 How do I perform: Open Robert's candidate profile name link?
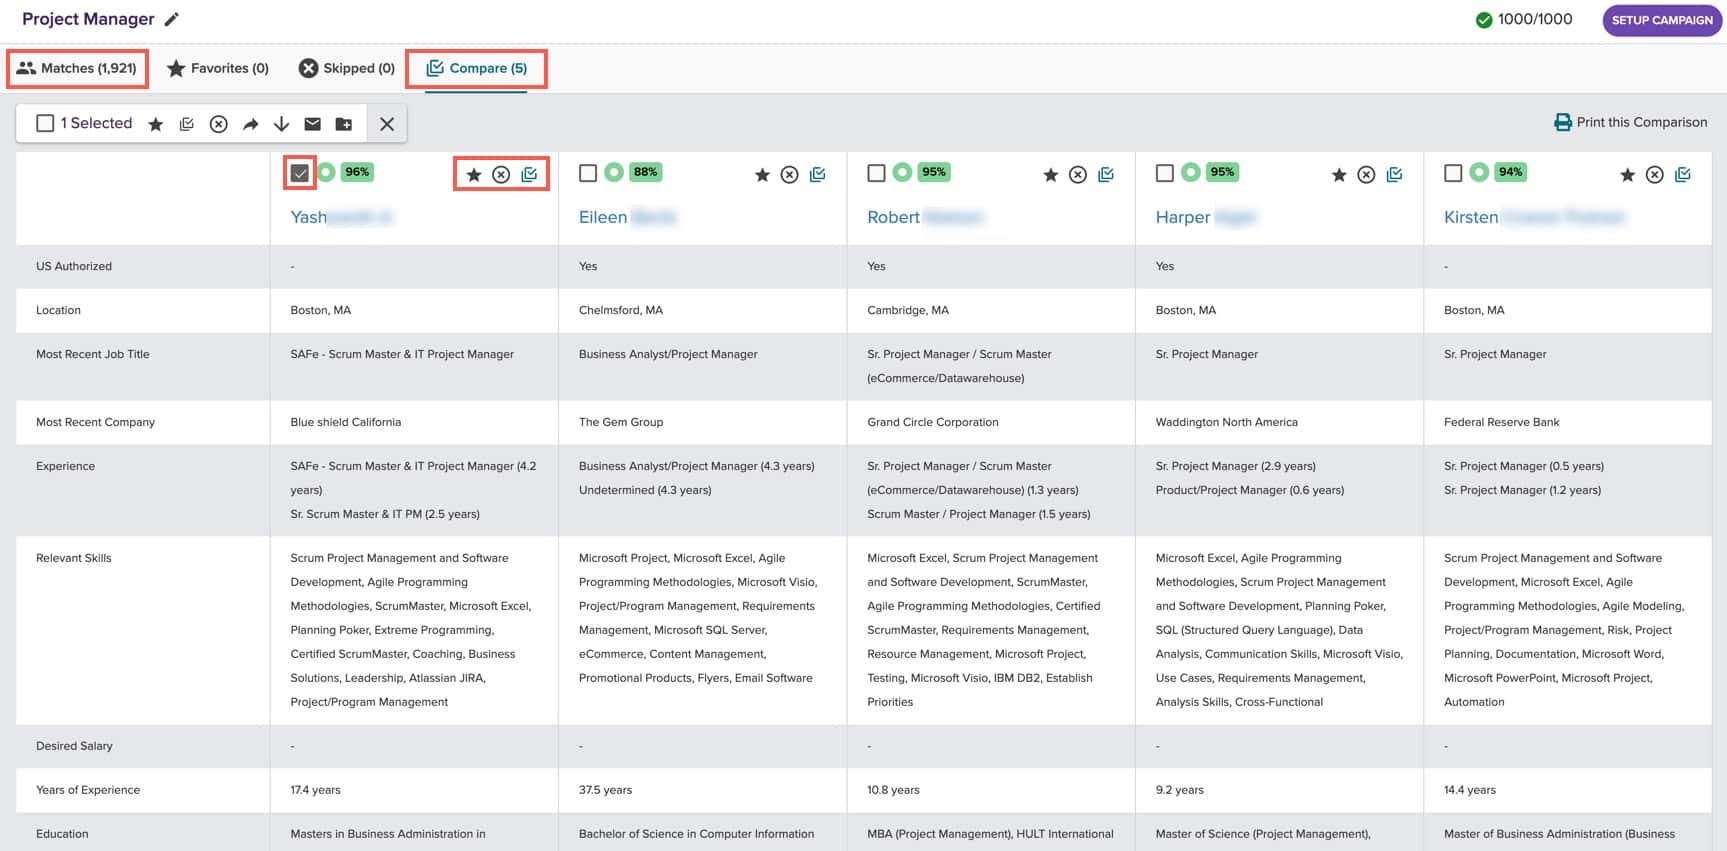coord(893,217)
